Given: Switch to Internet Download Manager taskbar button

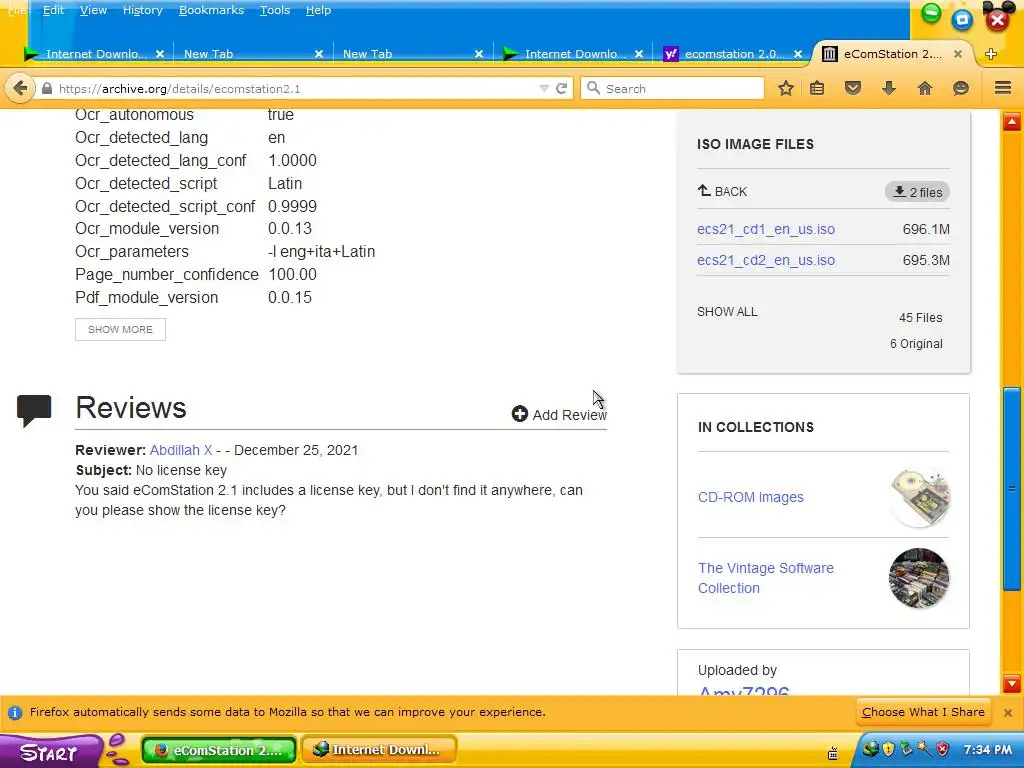Looking at the screenshot, I should 379,750.
